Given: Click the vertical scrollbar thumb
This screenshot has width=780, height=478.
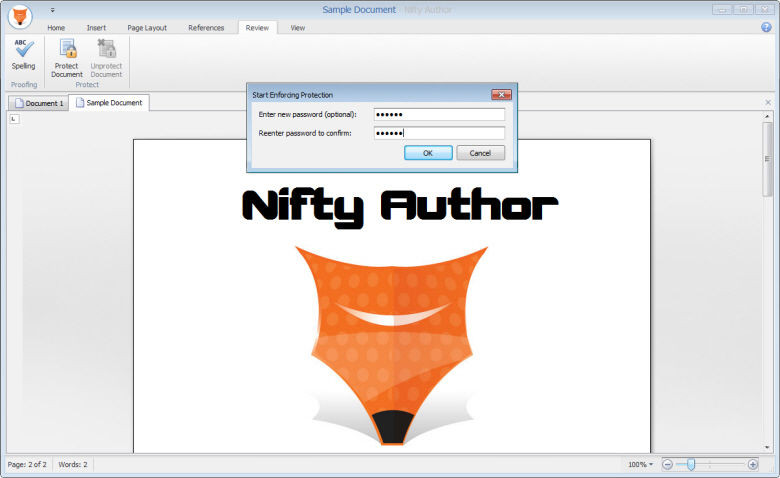Looking at the screenshot, I should 767,159.
